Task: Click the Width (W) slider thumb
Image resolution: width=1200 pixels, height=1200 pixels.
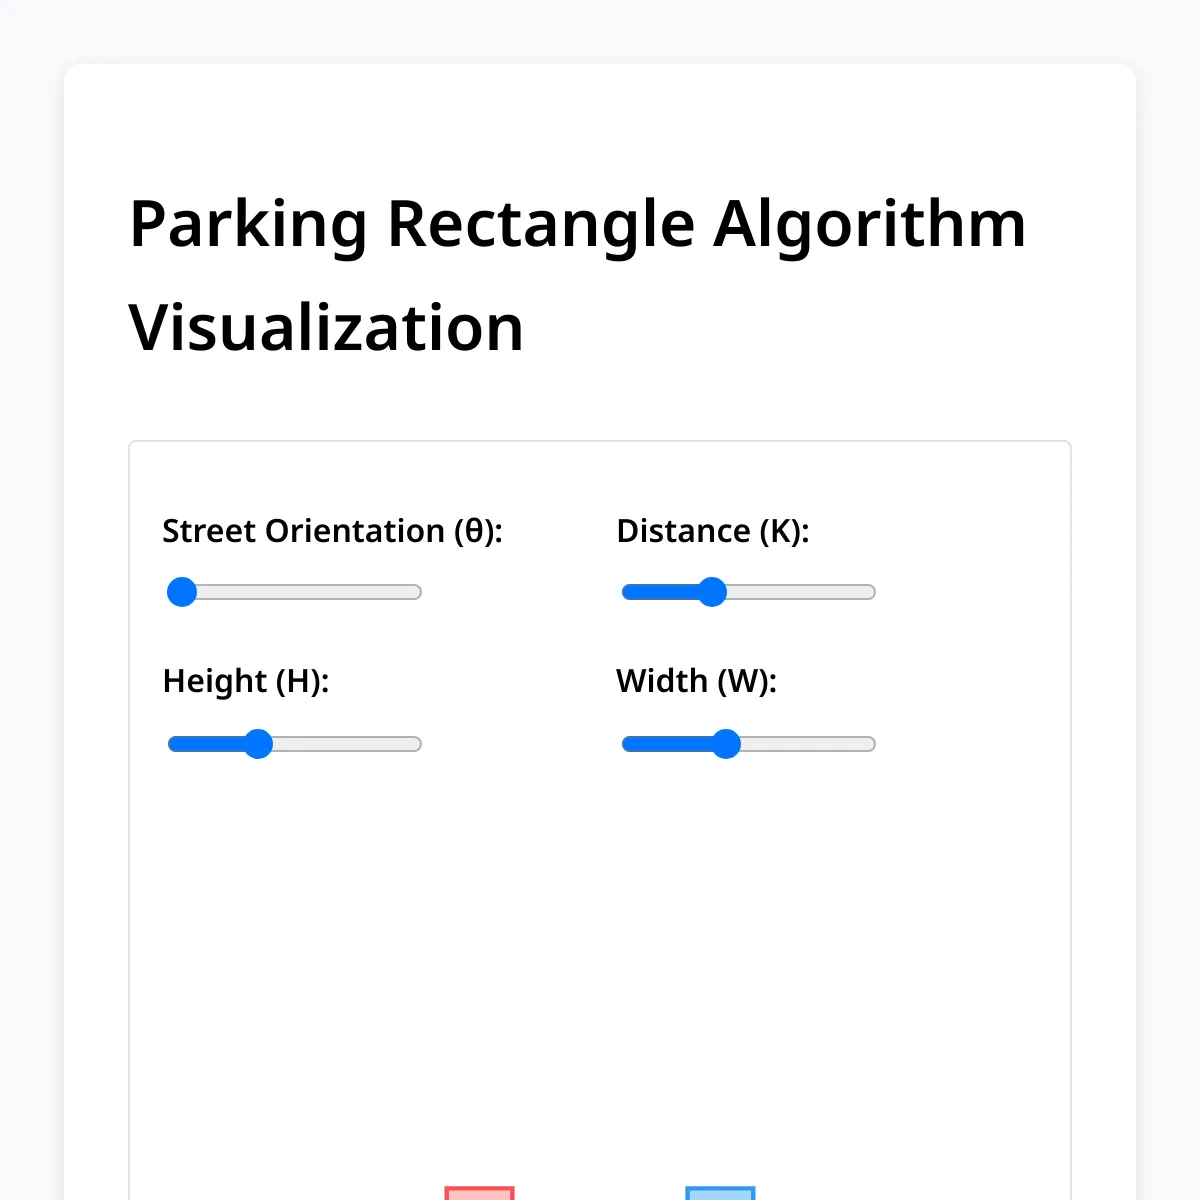Action: [x=726, y=744]
